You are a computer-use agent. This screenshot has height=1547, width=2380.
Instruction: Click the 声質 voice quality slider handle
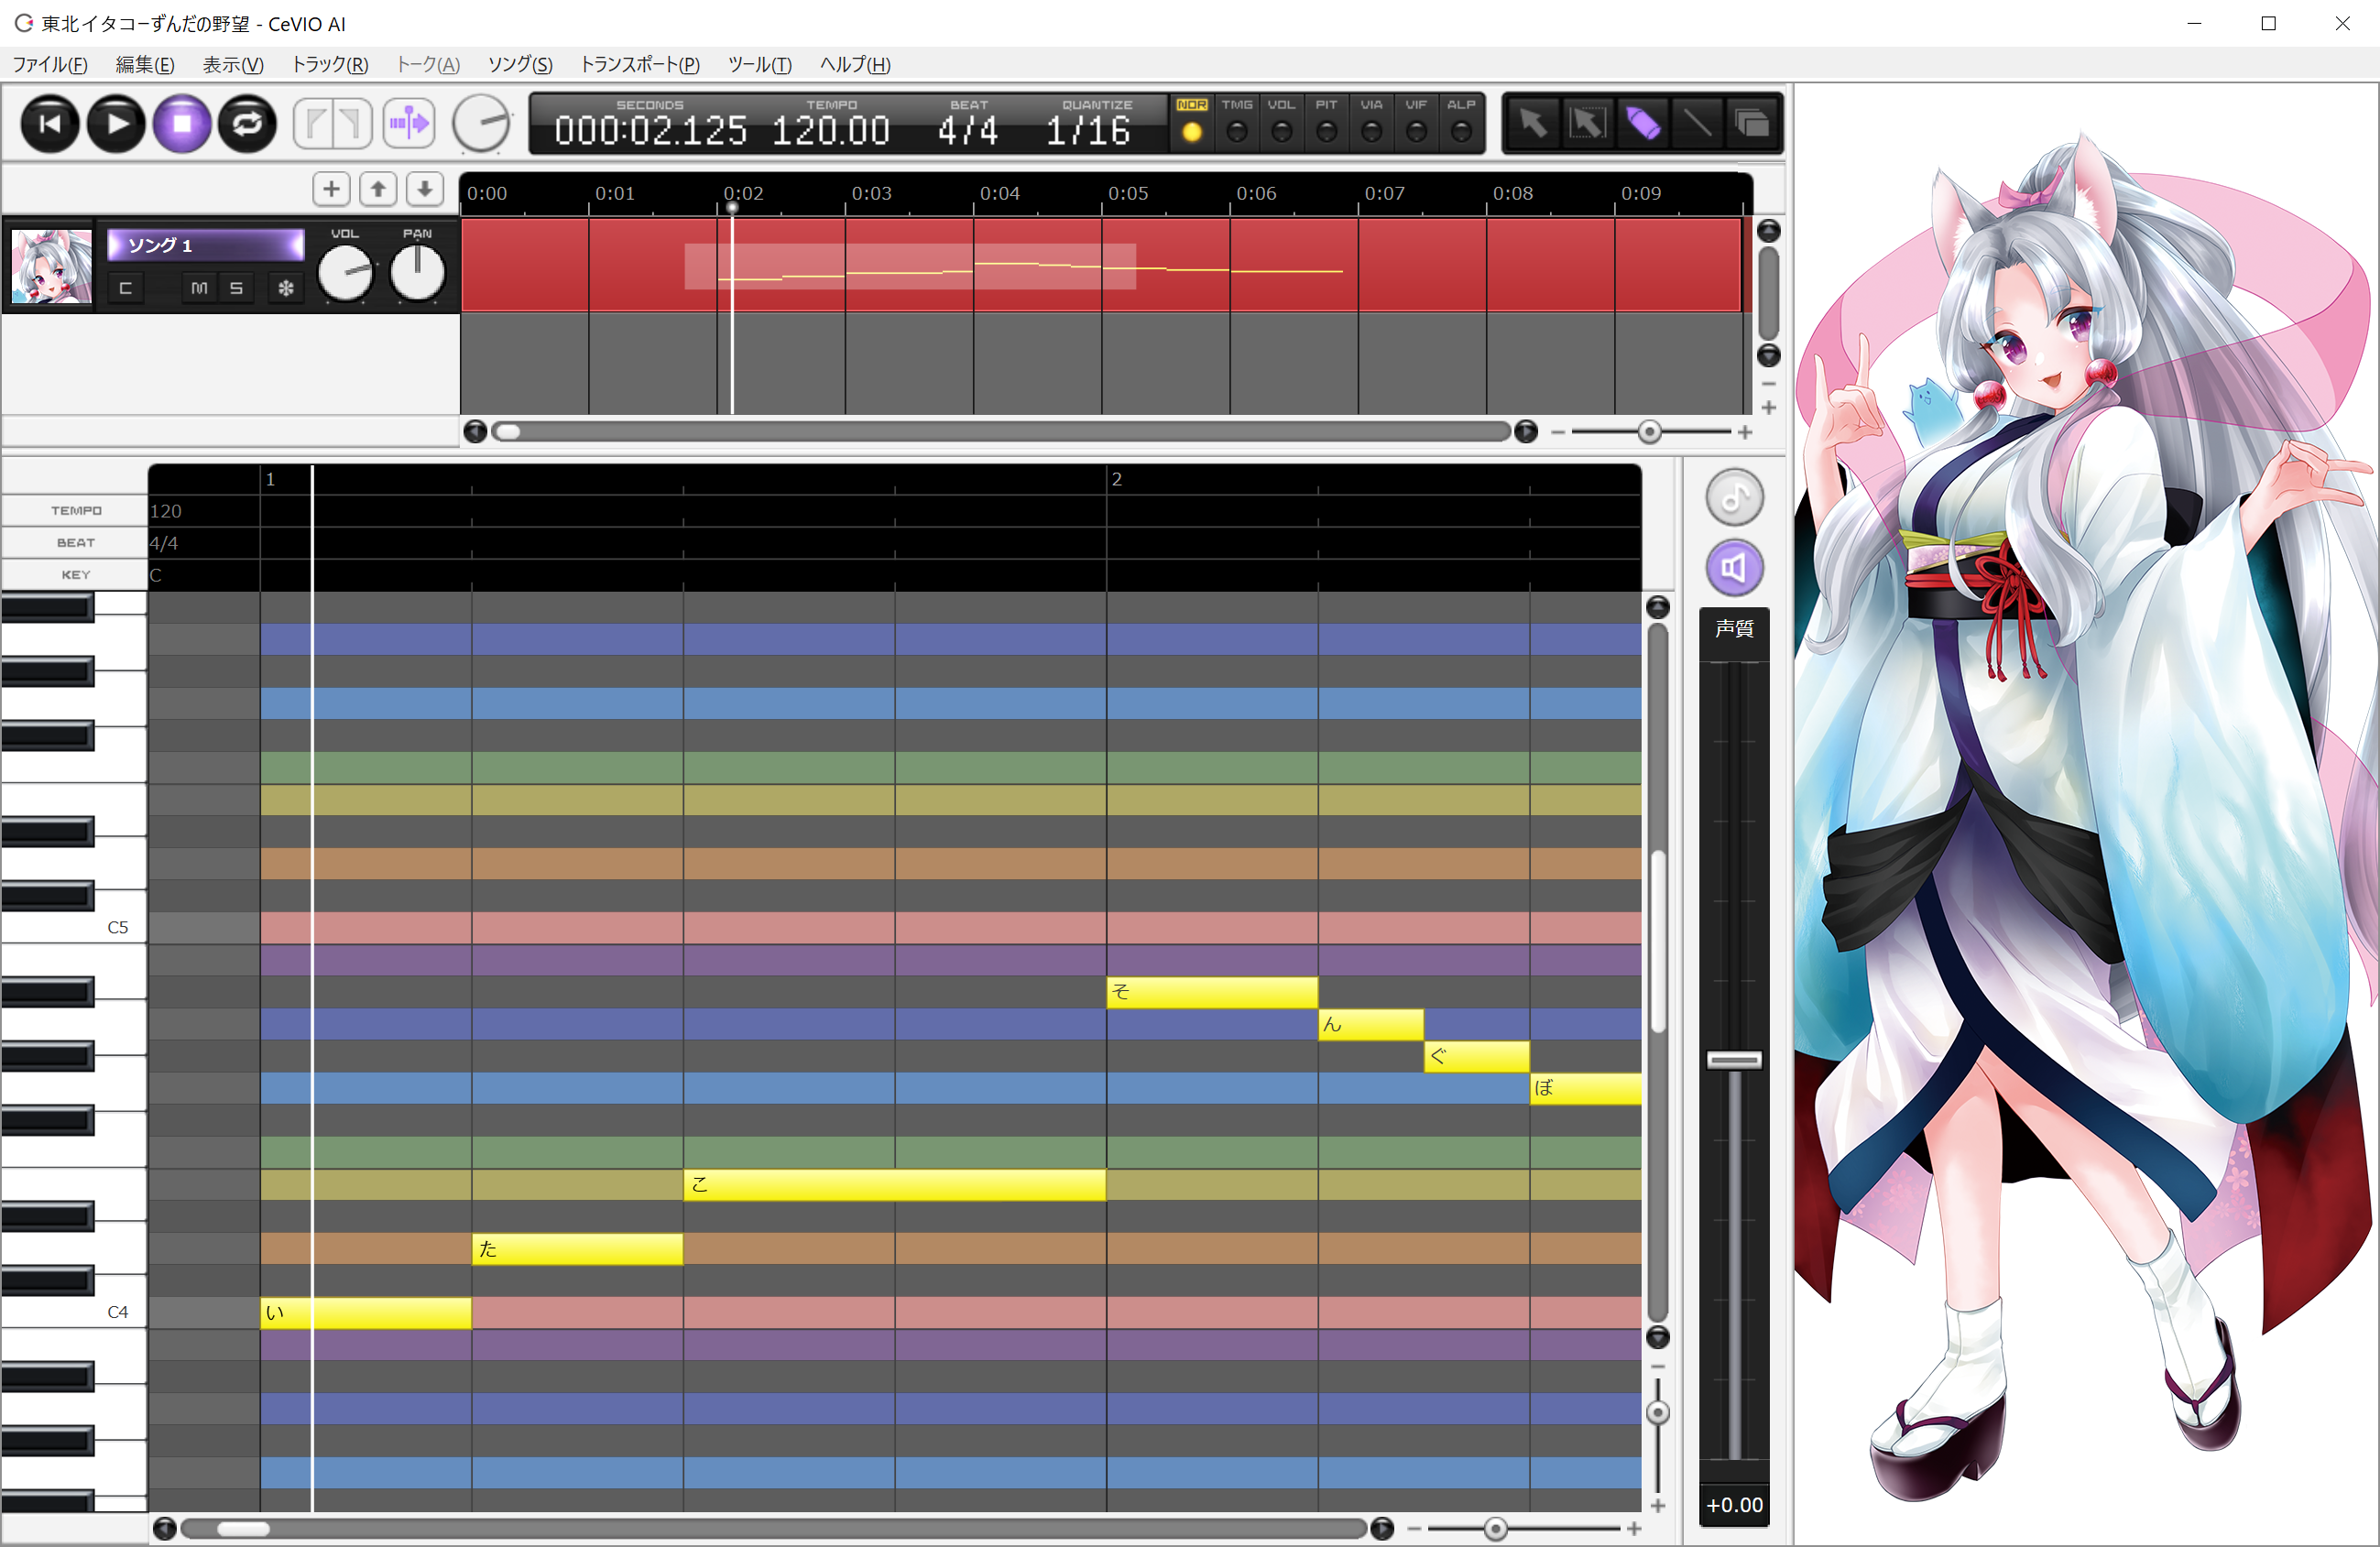coord(1734,1060)
